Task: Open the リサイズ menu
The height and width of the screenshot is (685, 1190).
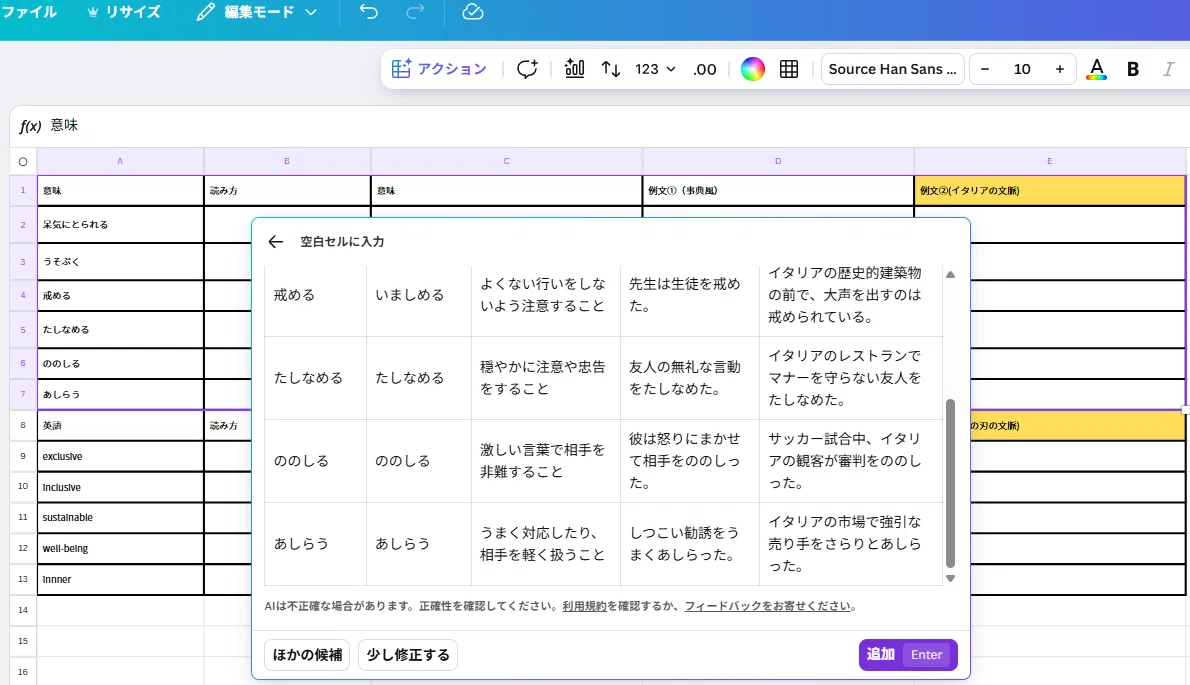Action: 124,12
